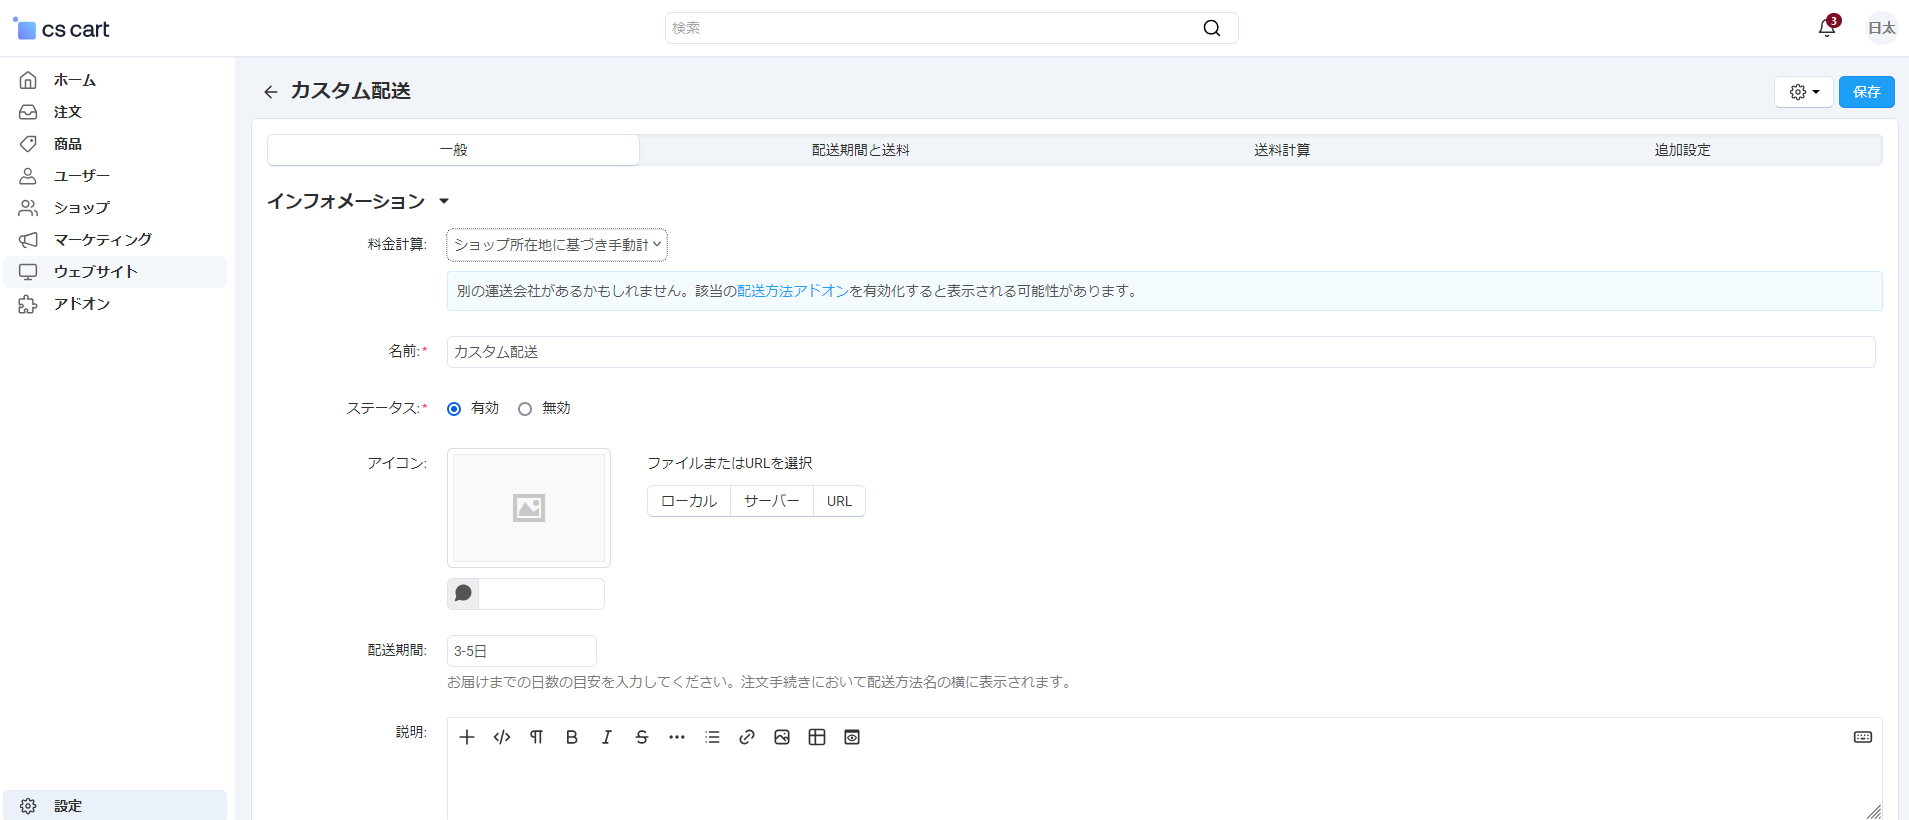
Task: Follow the 配送方法アドオン link
Action: 792,291
